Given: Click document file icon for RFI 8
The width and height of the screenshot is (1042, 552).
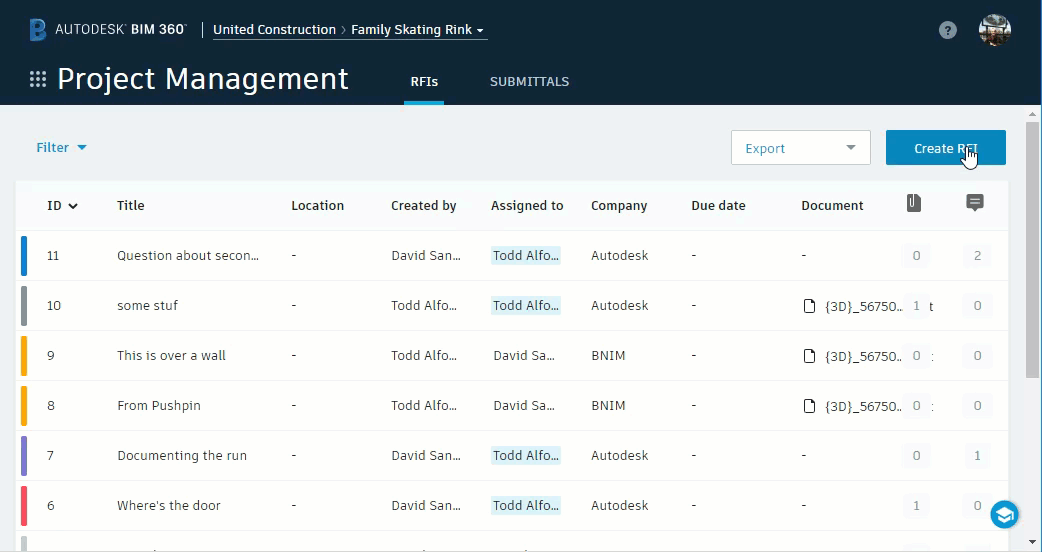Looking at the screenshot, I should pos(811,406).
